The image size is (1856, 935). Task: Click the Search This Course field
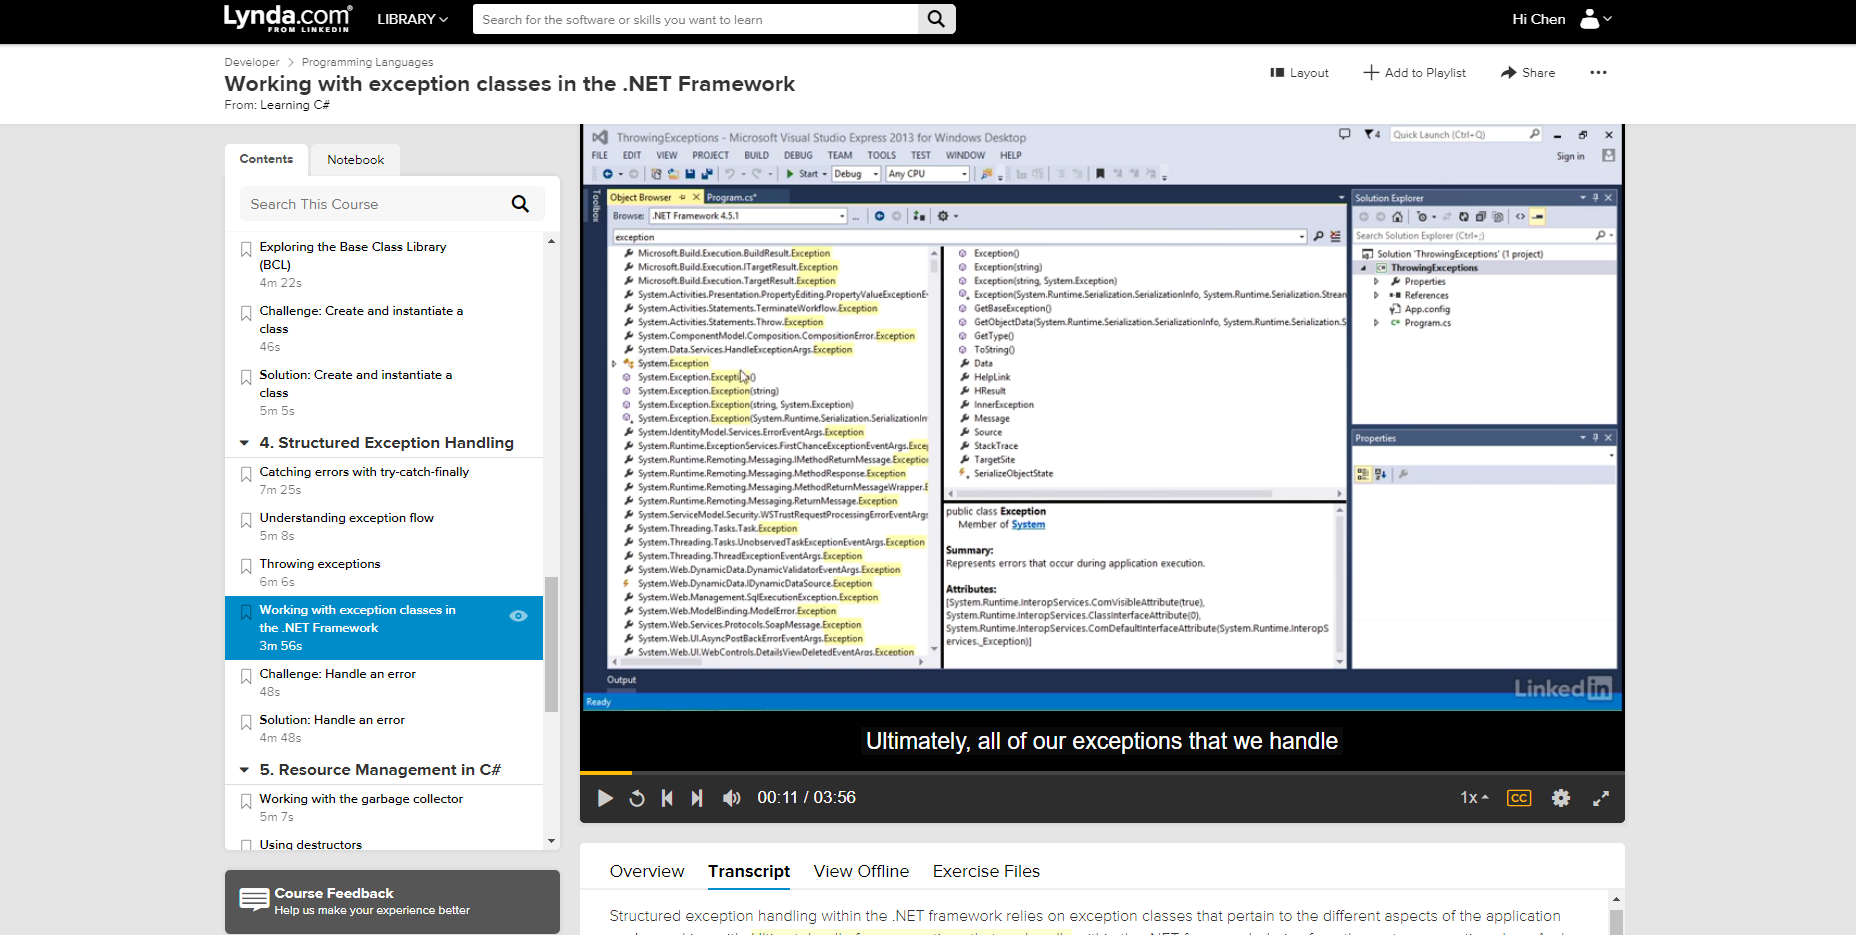pyautogui.click(x=373, y=204)
